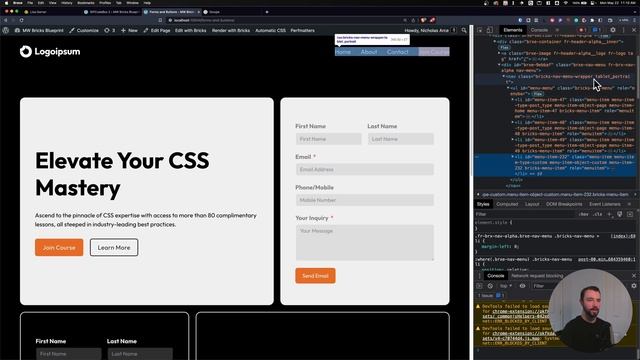Open the red error count badge in DevTools
This screenshot has height=360, width=640.
tap(582, 30)
